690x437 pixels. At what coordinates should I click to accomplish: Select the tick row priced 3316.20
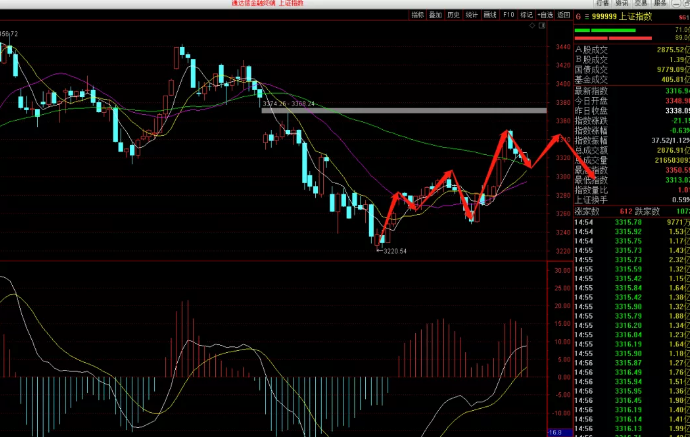[632, 326]
